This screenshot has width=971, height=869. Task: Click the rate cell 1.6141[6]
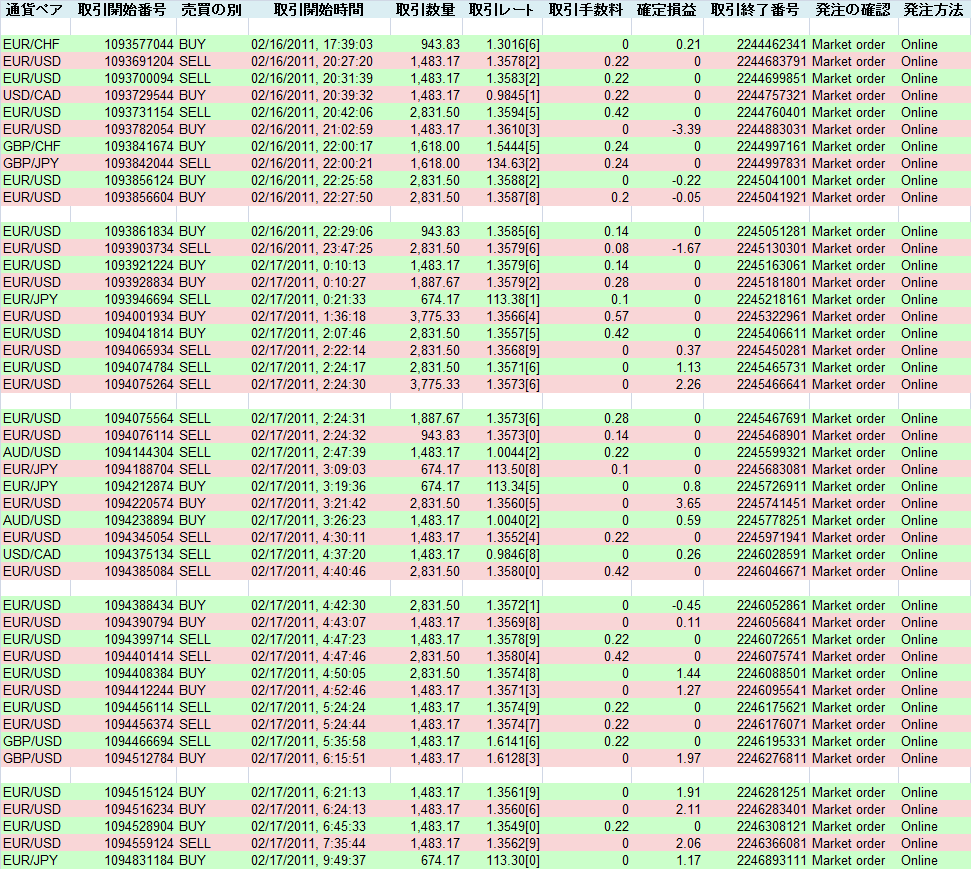click(512, 741)
